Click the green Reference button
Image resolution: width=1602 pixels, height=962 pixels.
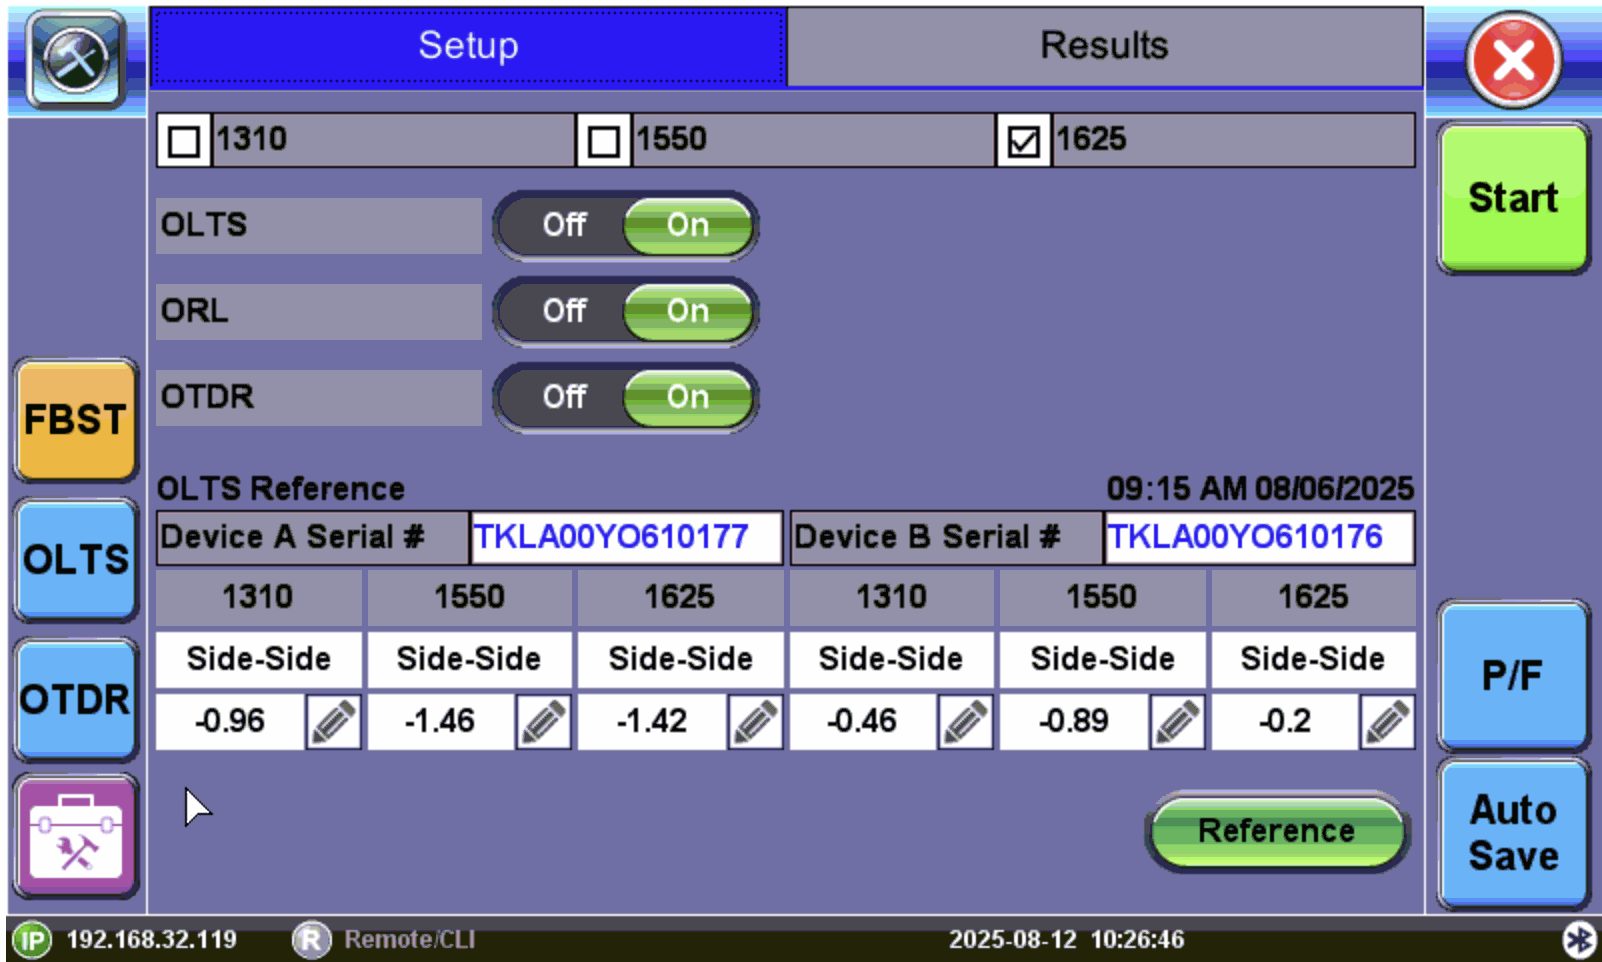click(1276, 830)
